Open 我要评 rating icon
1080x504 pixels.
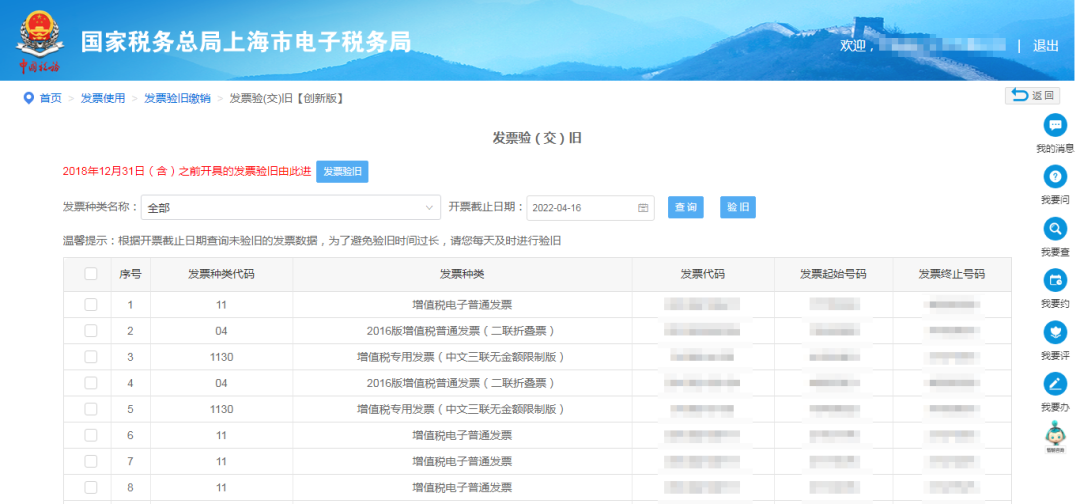click(x=1055, y=332)
